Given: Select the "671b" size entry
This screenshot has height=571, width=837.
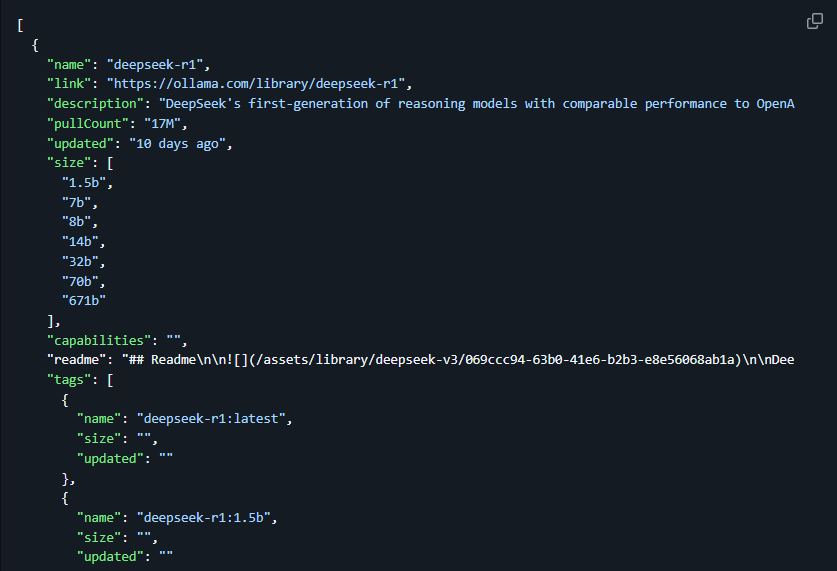Looking at the screenshot, I should pos(84,300).
